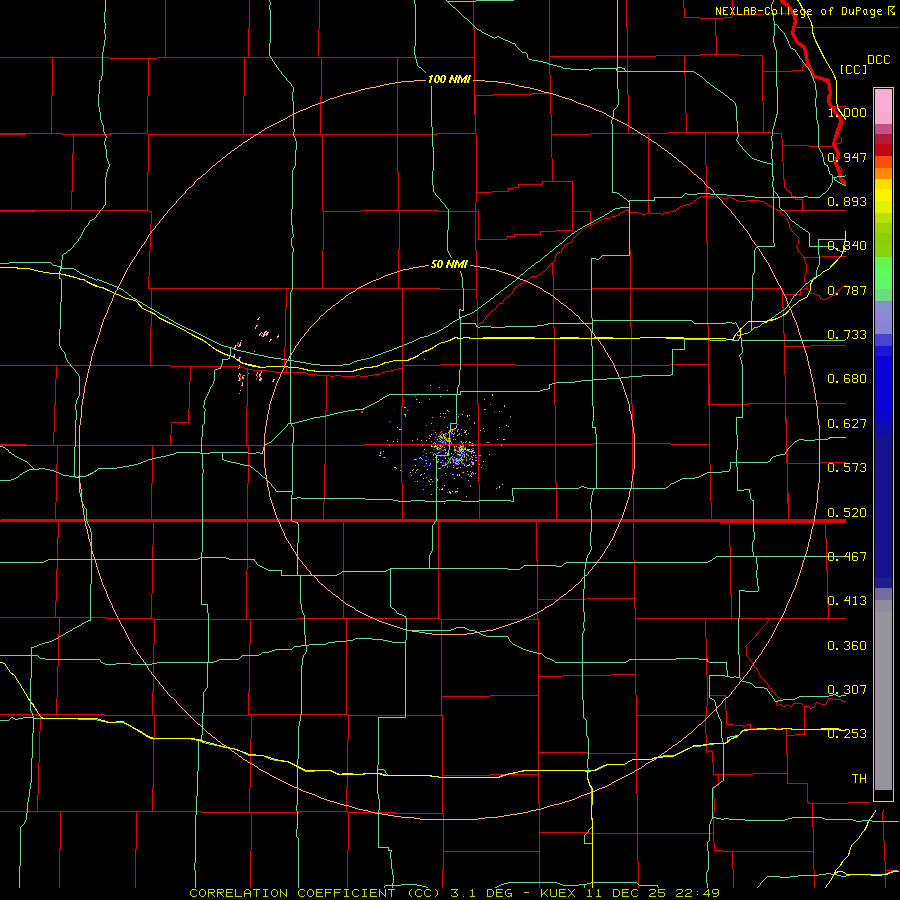This screenshot has width=900, height=900.
Task: Click the pink radar echoes west of the 50 NMI ring
Action: click(x=257, y=356)
